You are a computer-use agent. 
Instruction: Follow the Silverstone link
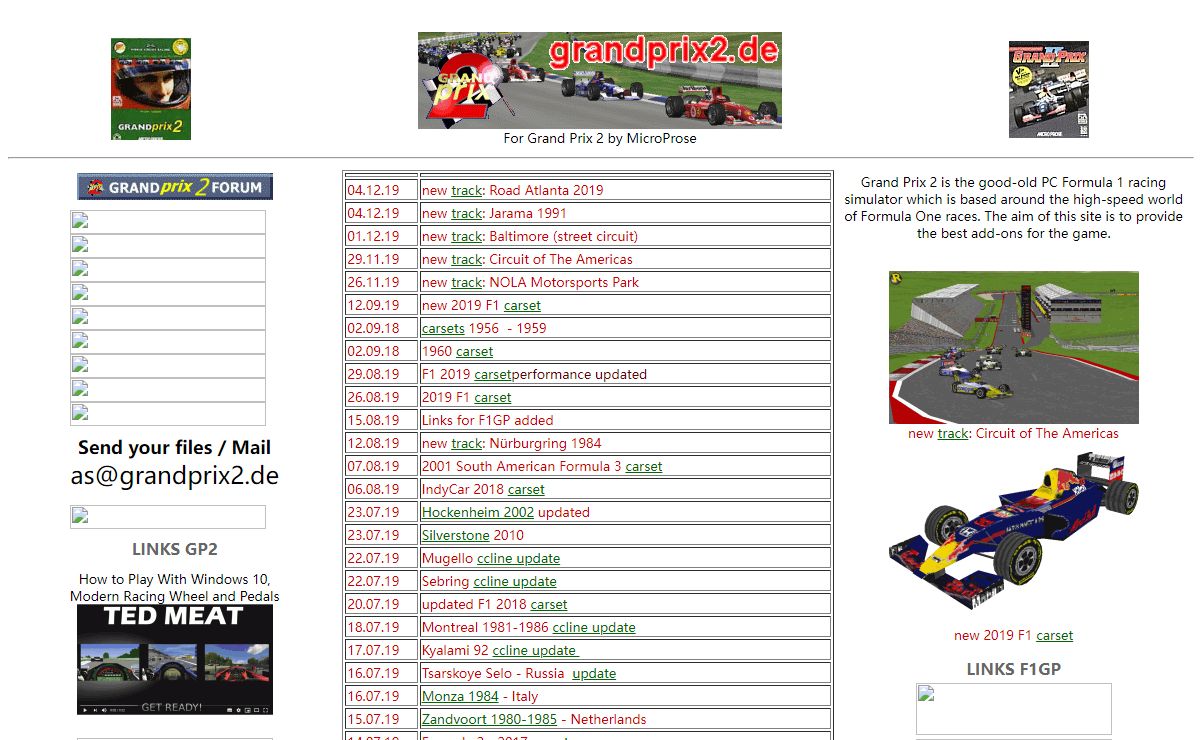coord(456,535)
